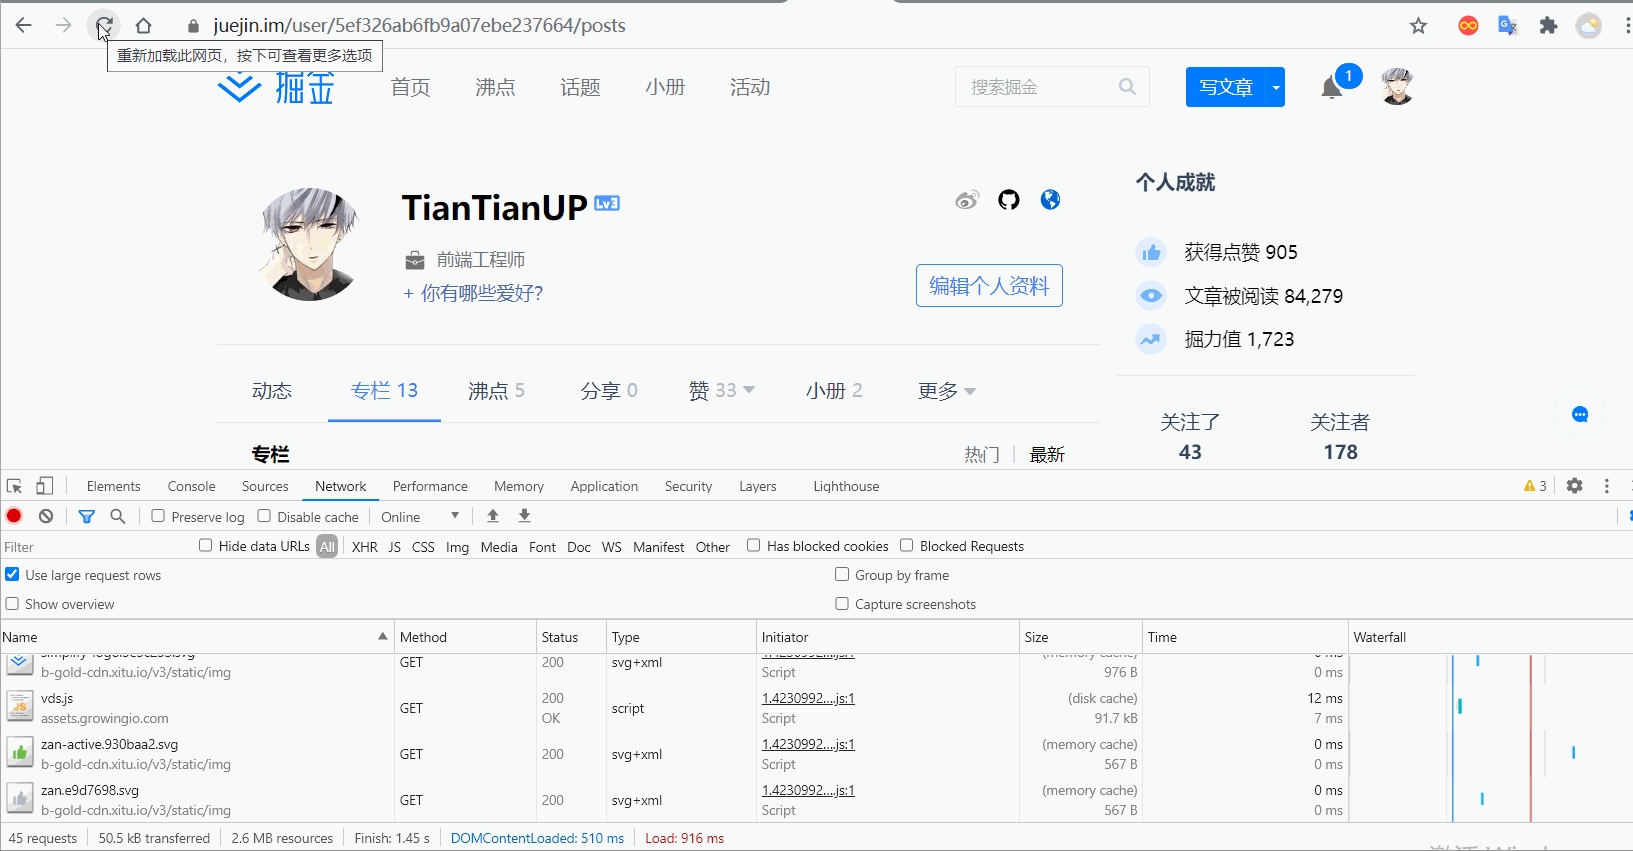Import HAR file with upload arrow
The image size is (1633, 851).
pyautogui.click(x=493, y=516)
